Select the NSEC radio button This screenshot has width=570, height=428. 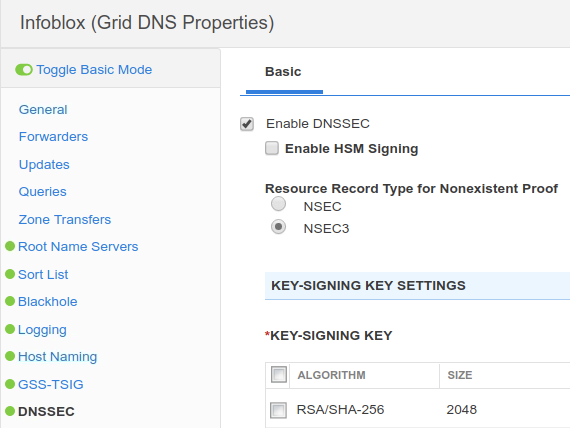[278, 204]
